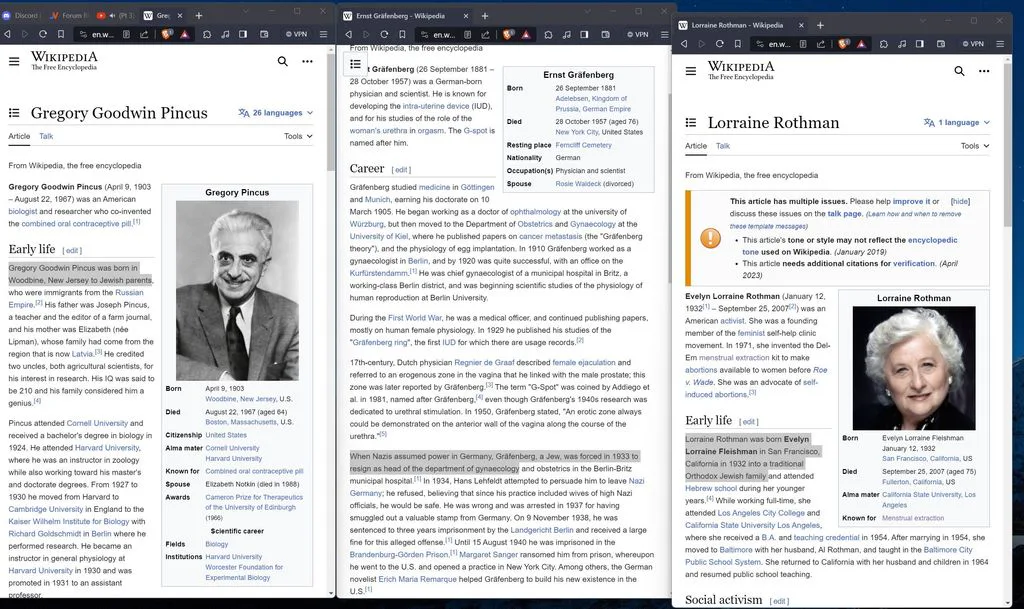Open Brave Wallet in Lorraine Rothman window
This screenshot has width=1024, height=609.
(940, 44)
